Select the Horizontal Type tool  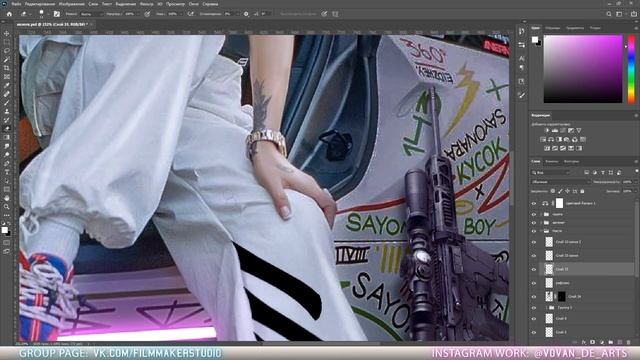tap(7, 172)
